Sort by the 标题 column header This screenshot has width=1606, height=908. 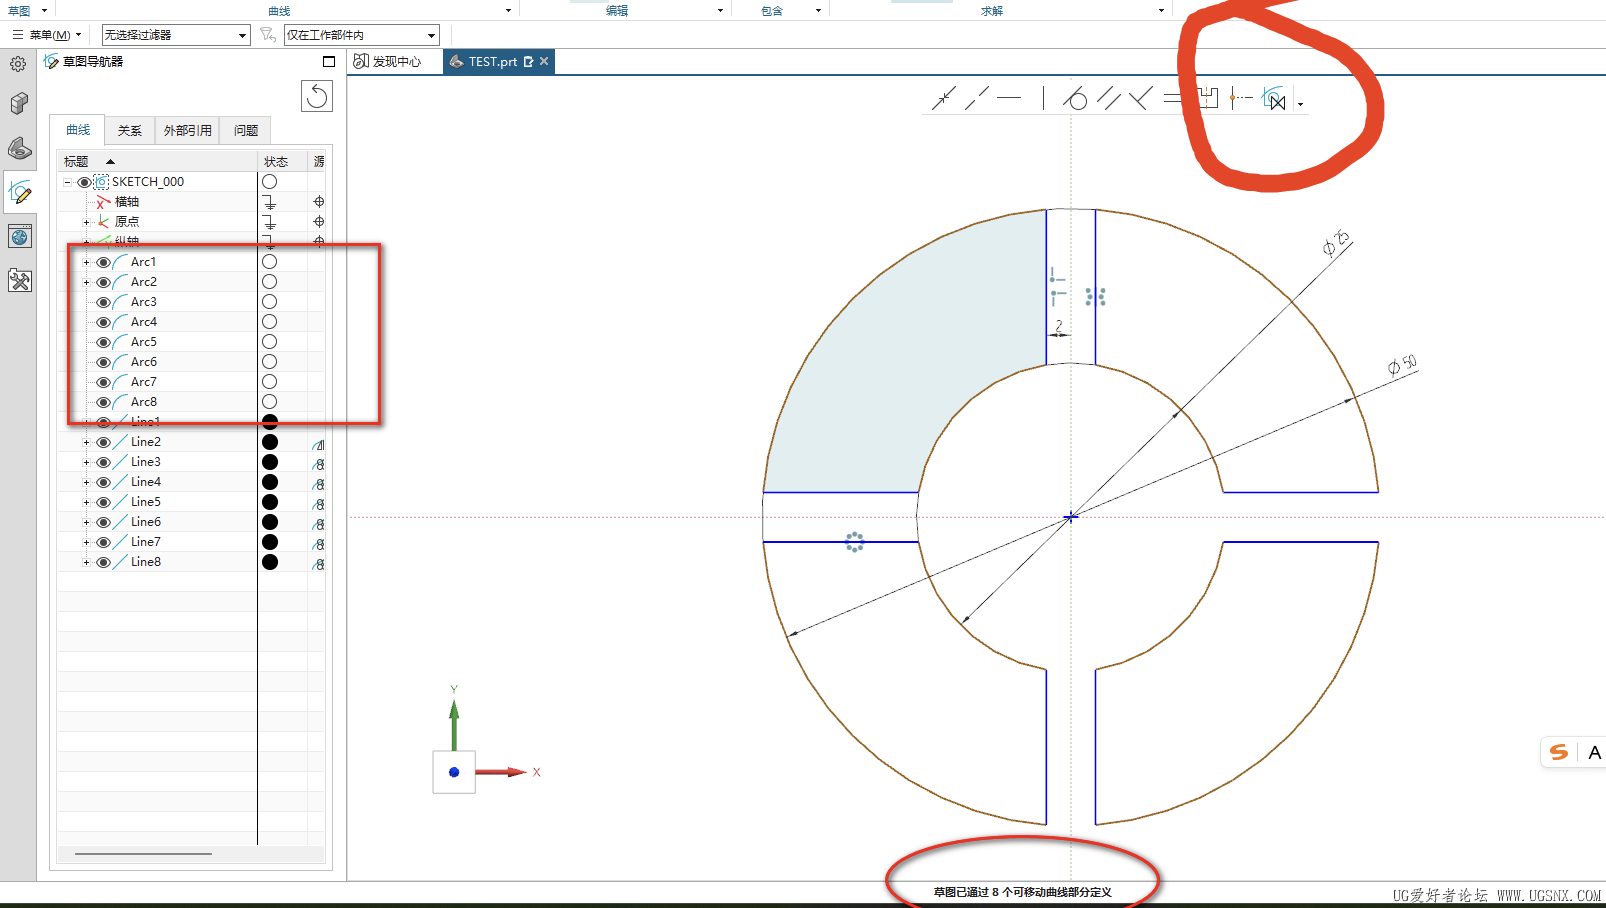coord(158,161)
